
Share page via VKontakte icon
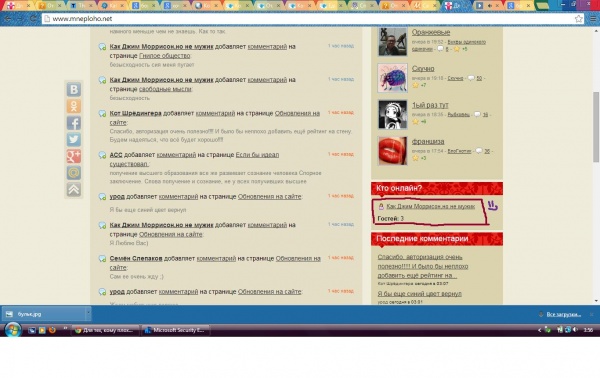pyautogui.click(x=74, y=90)
